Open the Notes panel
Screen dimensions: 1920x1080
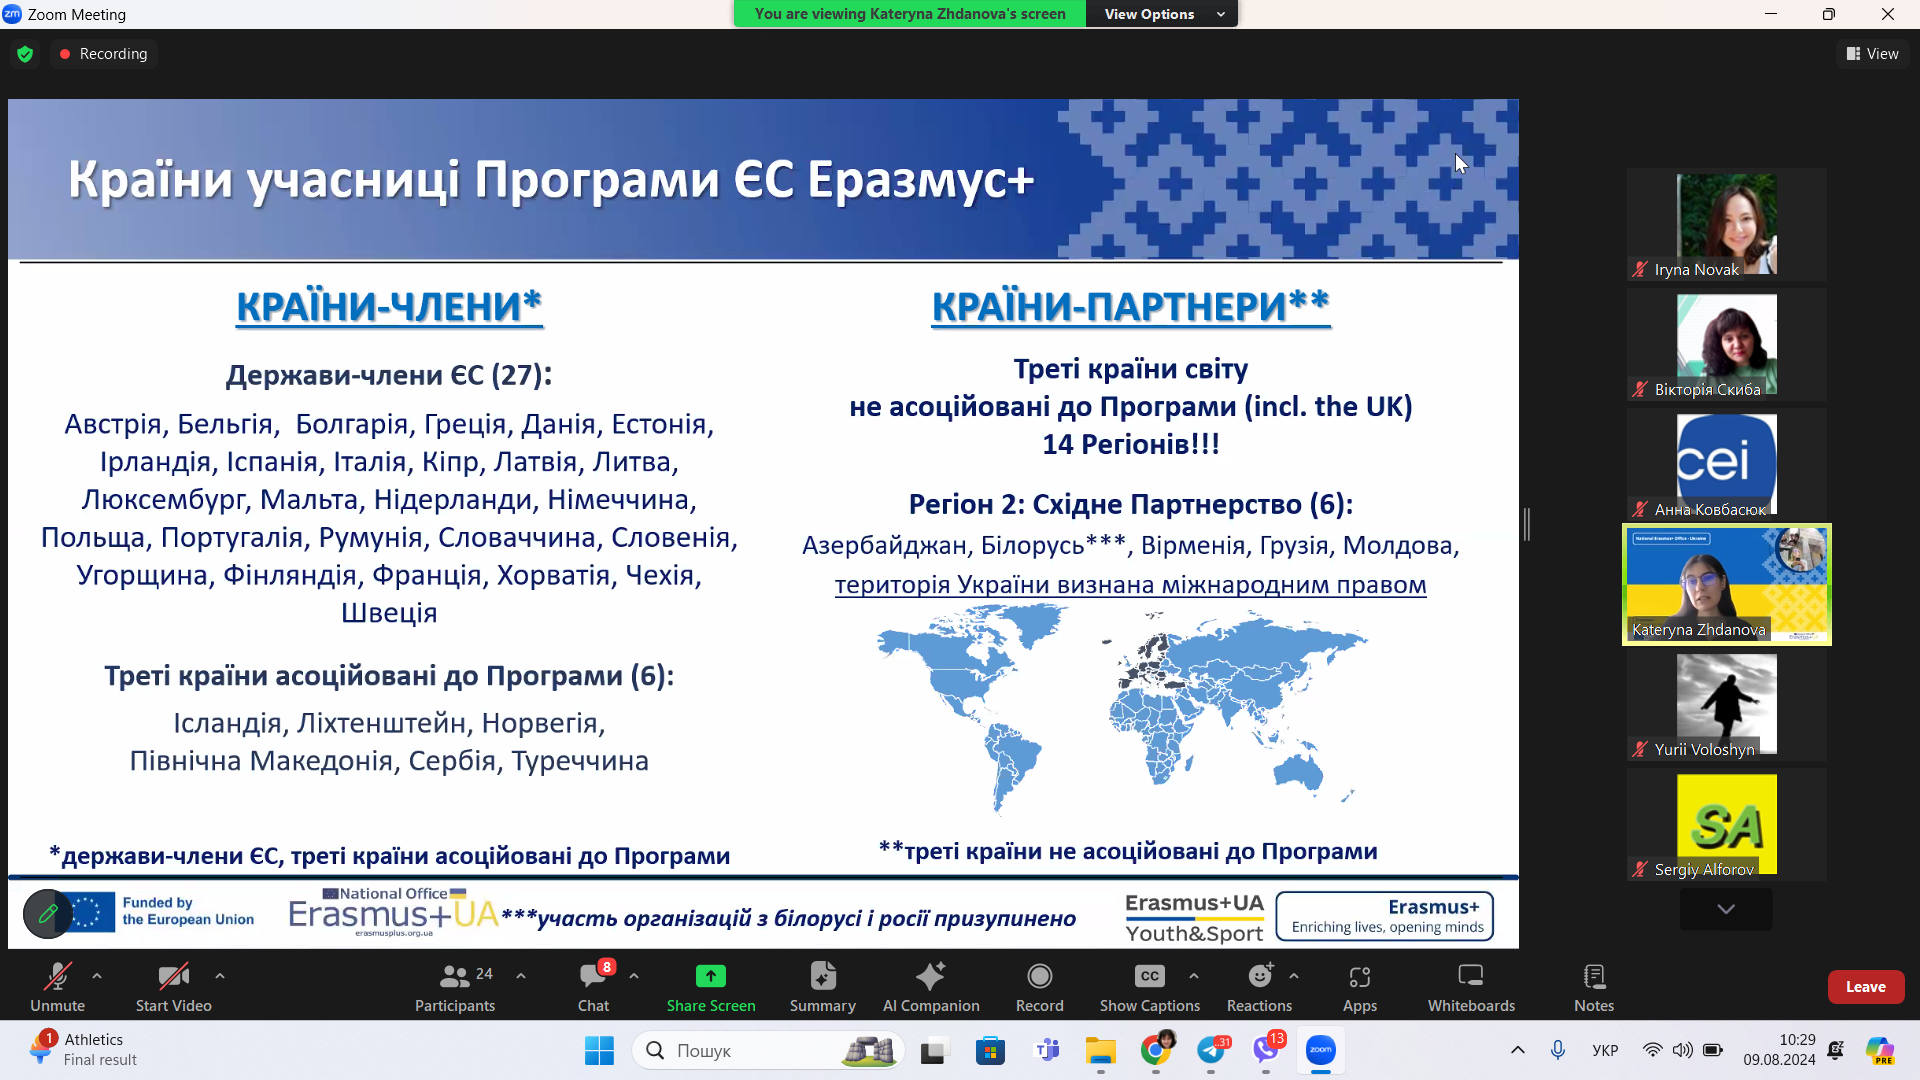[1593, 986]
